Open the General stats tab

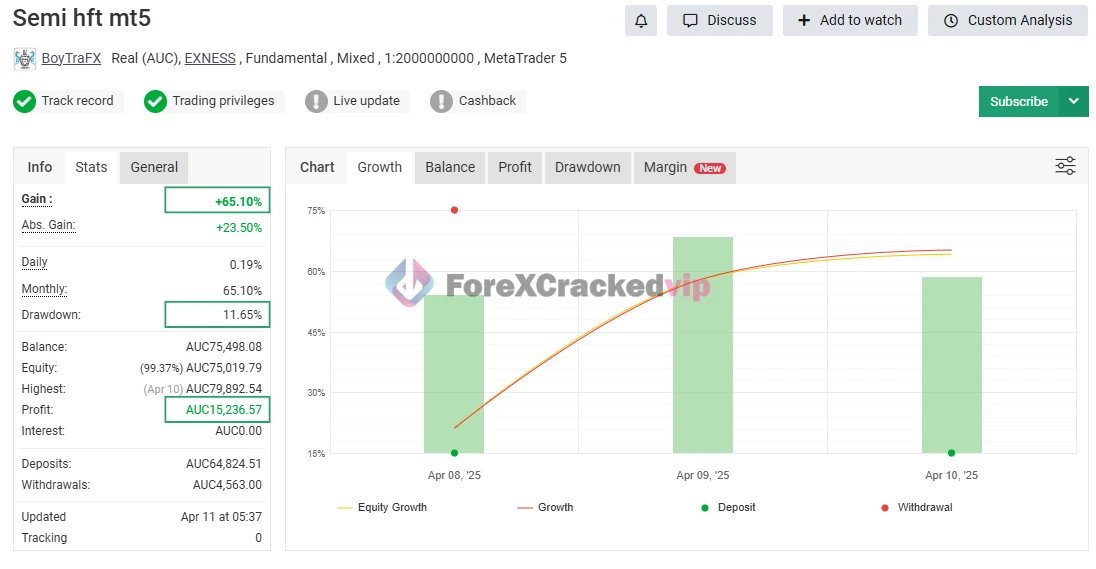[x=154, y=167]
